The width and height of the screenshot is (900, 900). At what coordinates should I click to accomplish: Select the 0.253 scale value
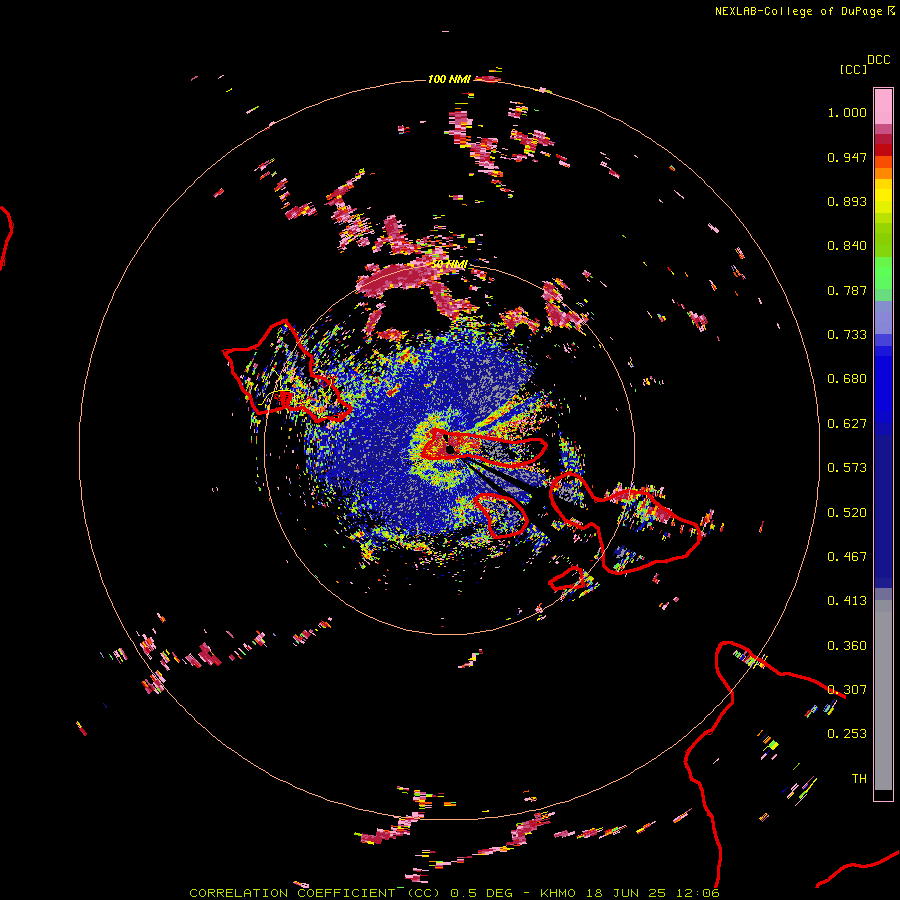click(x=847, y=734)
